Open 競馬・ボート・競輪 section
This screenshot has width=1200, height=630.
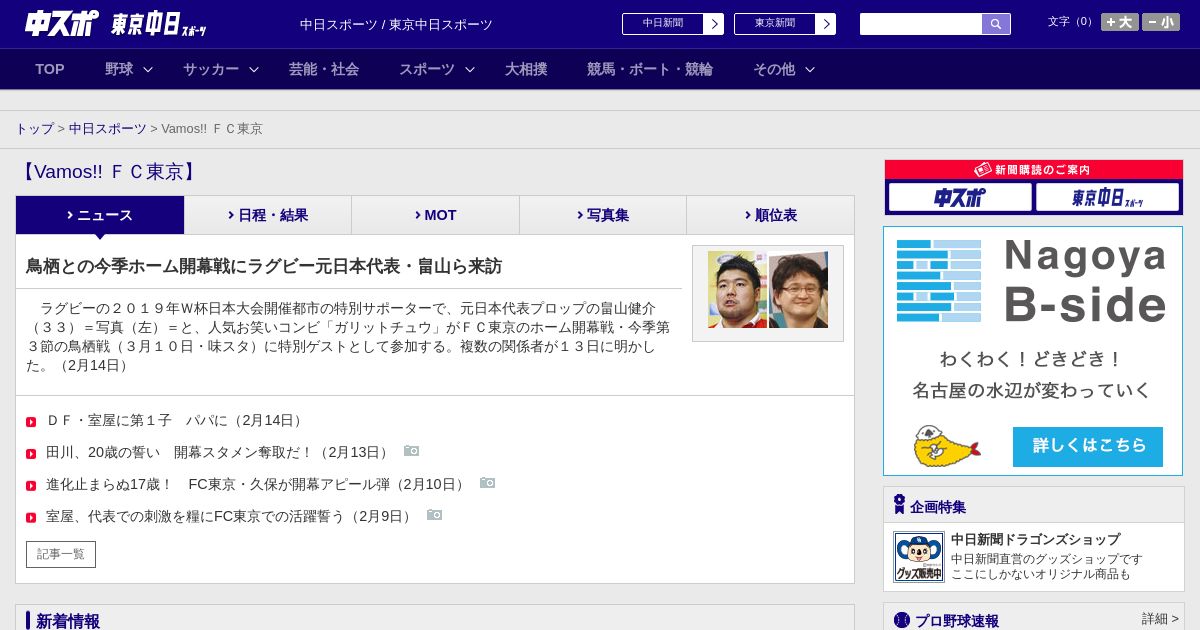(650, 69)
